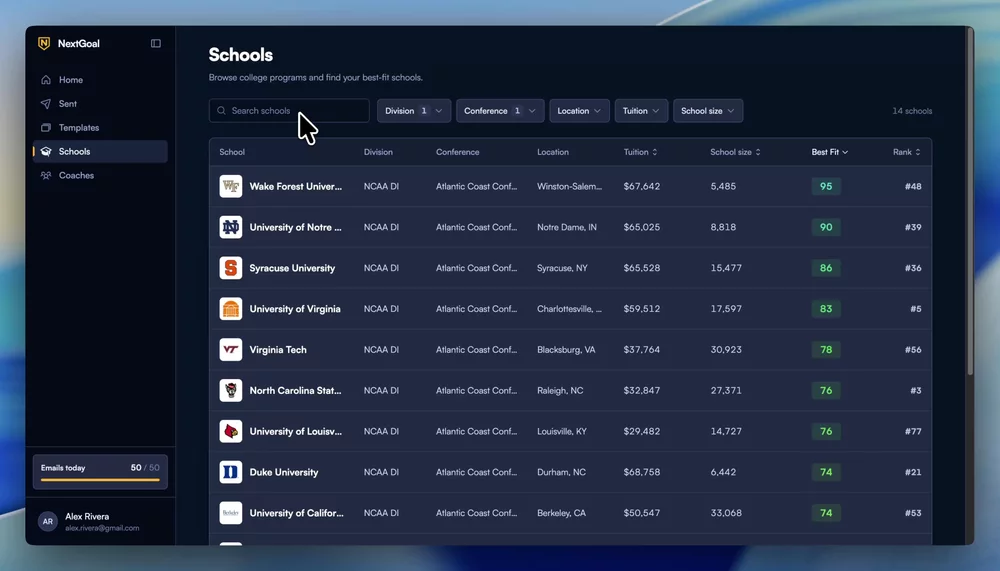Open the Templates section
The width and height of the screenshot is (1000, 571).
tap(100, 128)
